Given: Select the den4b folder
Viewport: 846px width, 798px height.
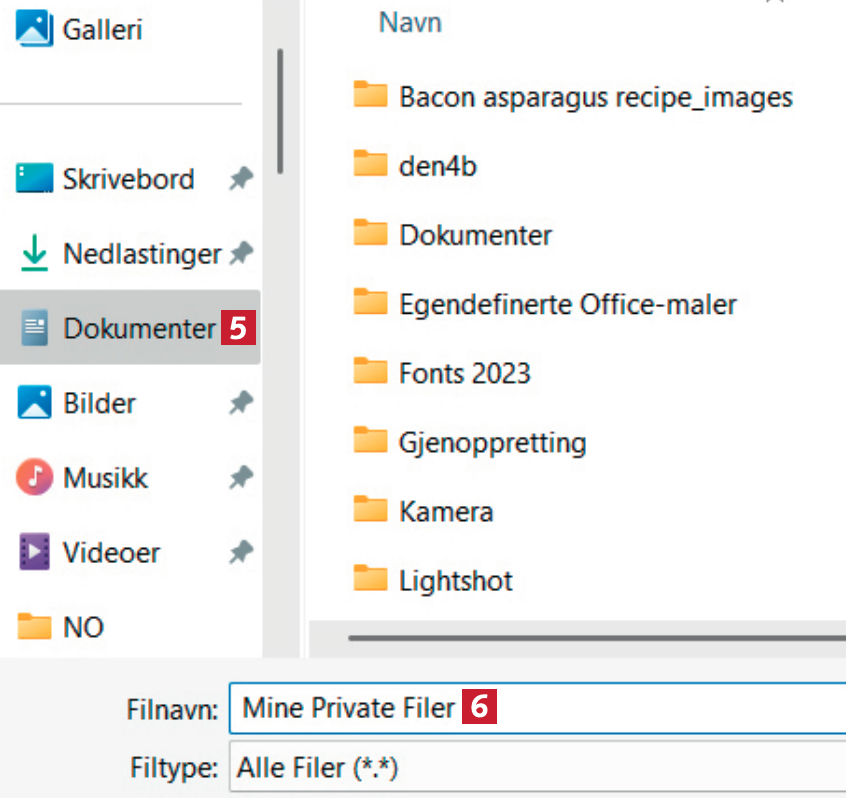Looking at the screenshot, I should coord(437,165).
